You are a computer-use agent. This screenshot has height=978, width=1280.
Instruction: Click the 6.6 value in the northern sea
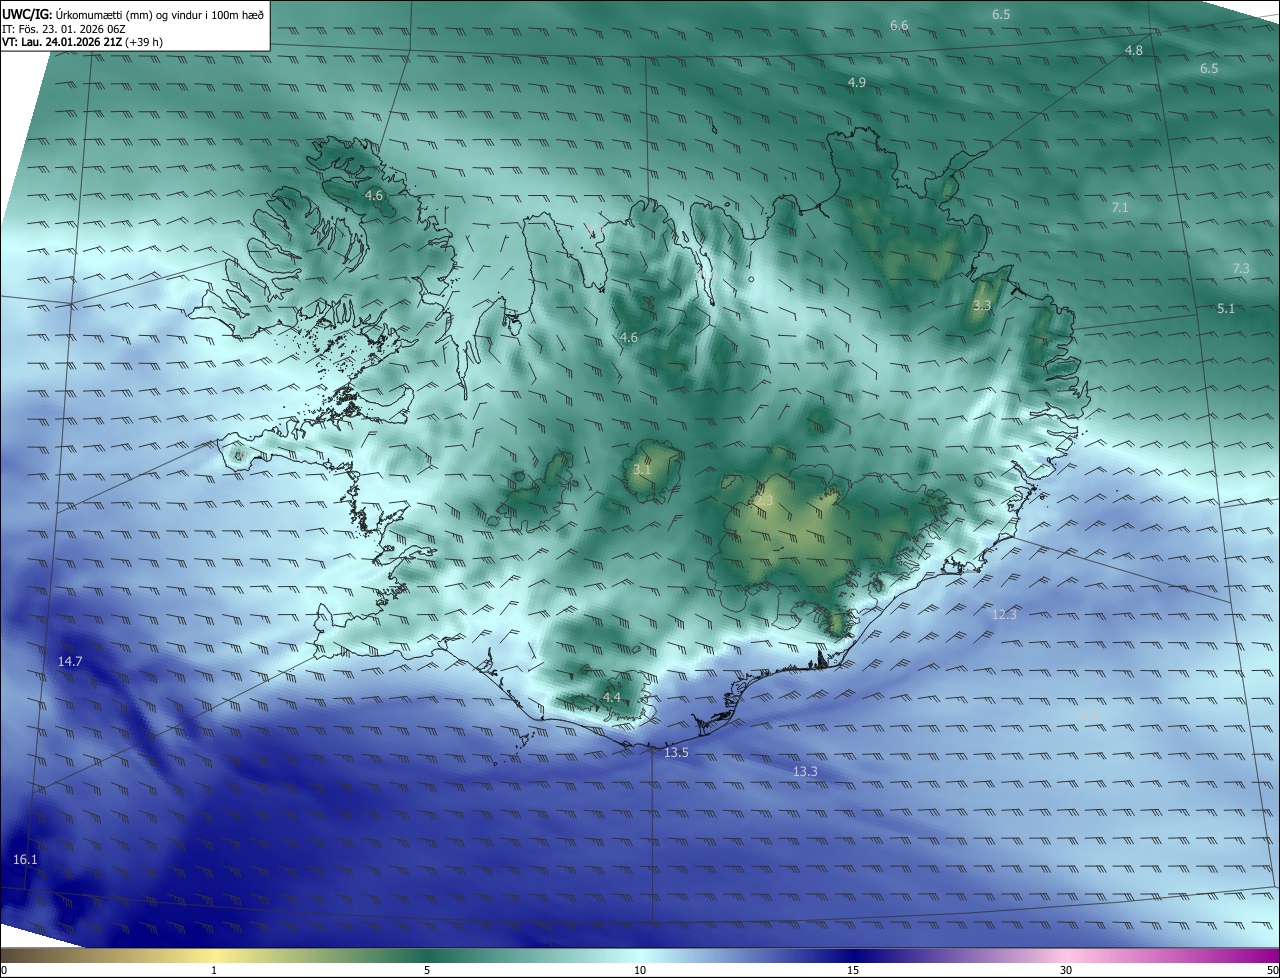pos(899,25)
